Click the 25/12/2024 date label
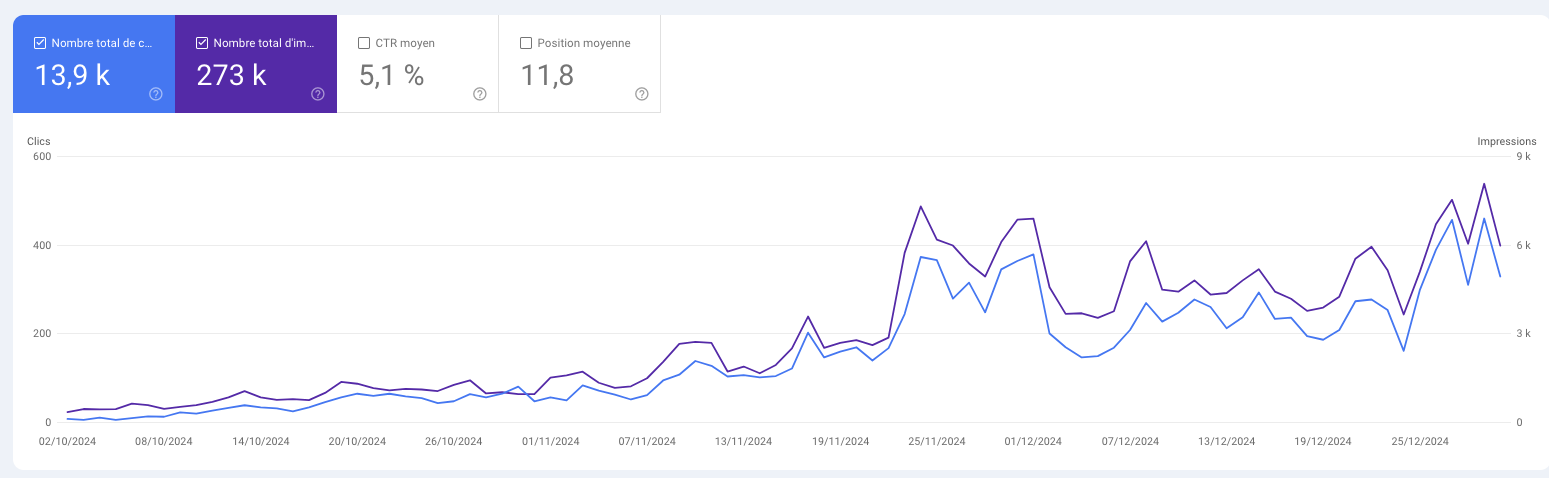1549x478 pixels. point(1420,441)
